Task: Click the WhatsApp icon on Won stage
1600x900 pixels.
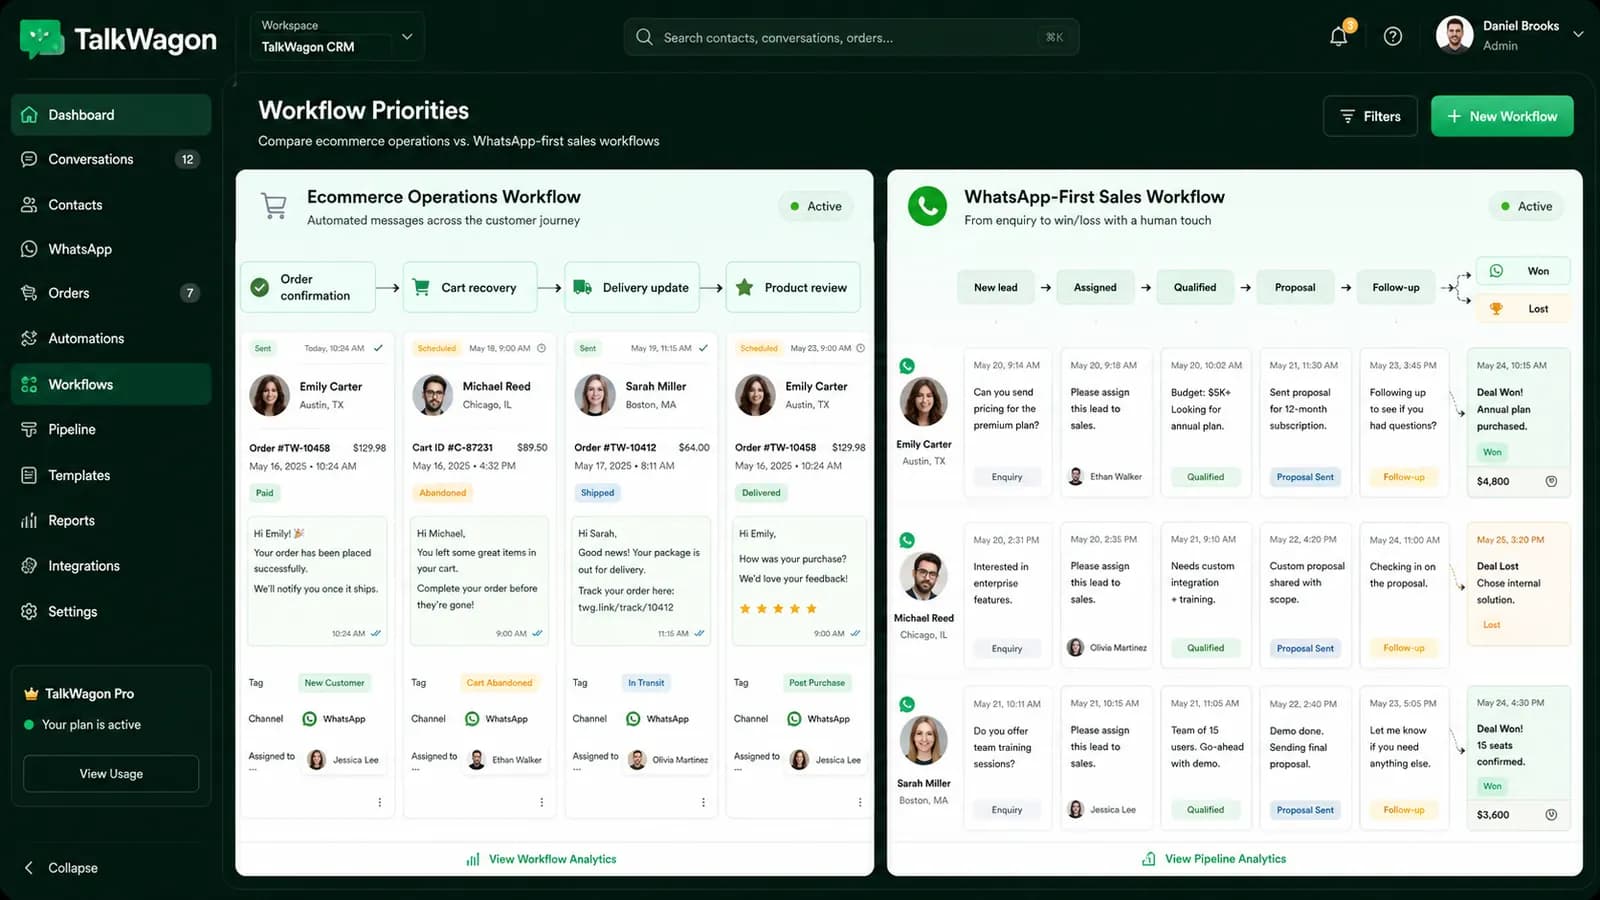Action: 1496,271
